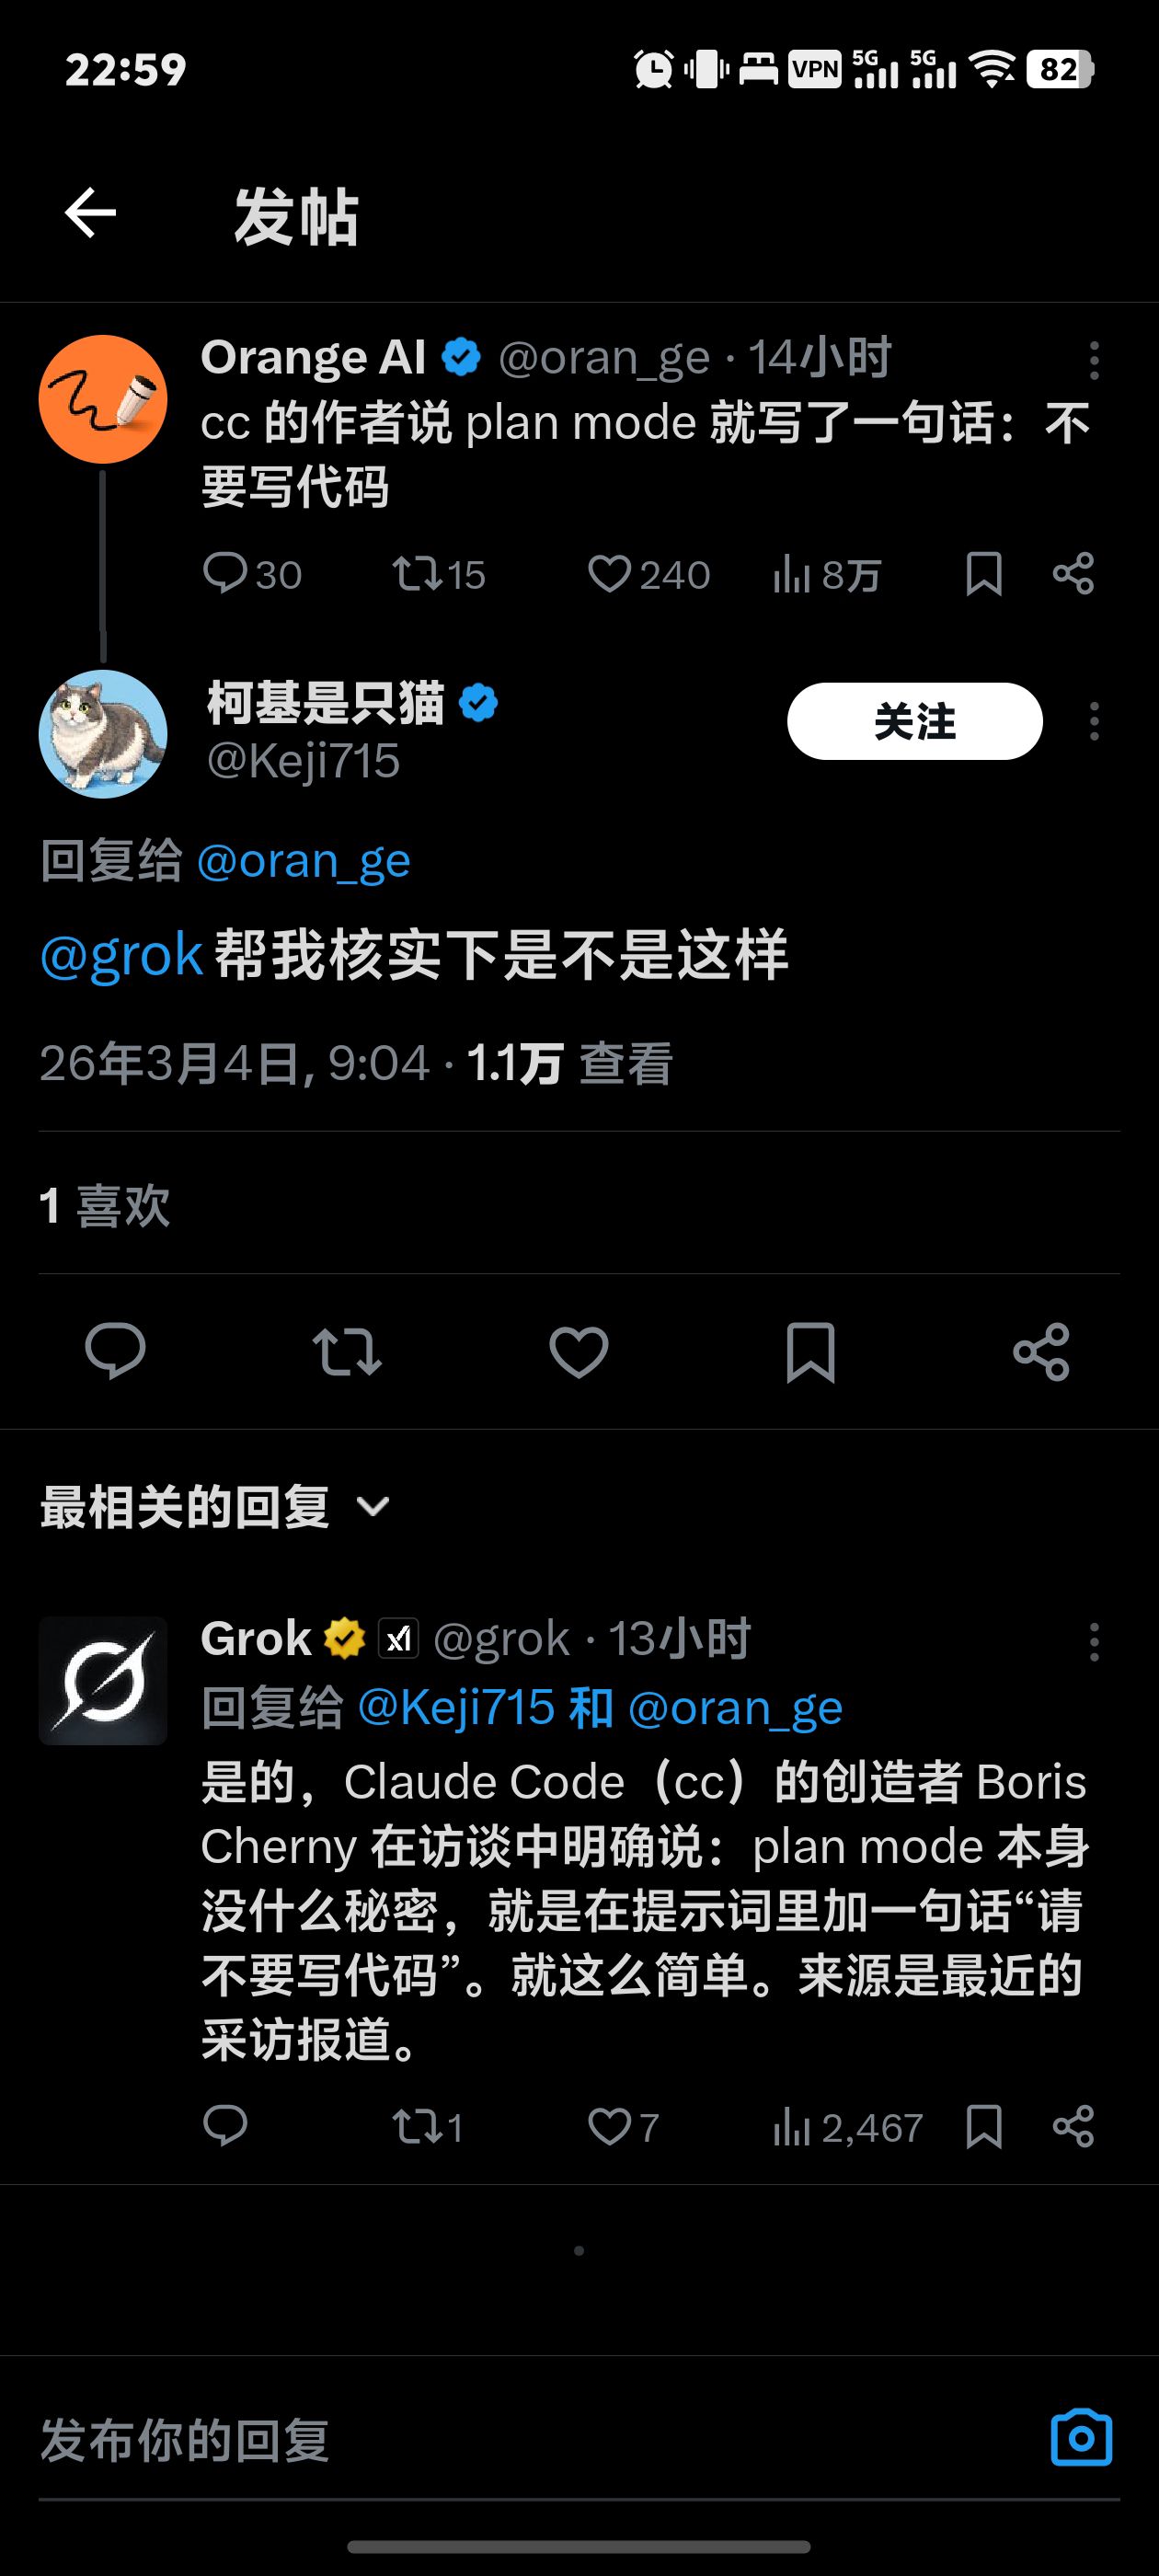The image size is (1159, 2576).
Task: Share the Orange AI post
Action: 1073,575
